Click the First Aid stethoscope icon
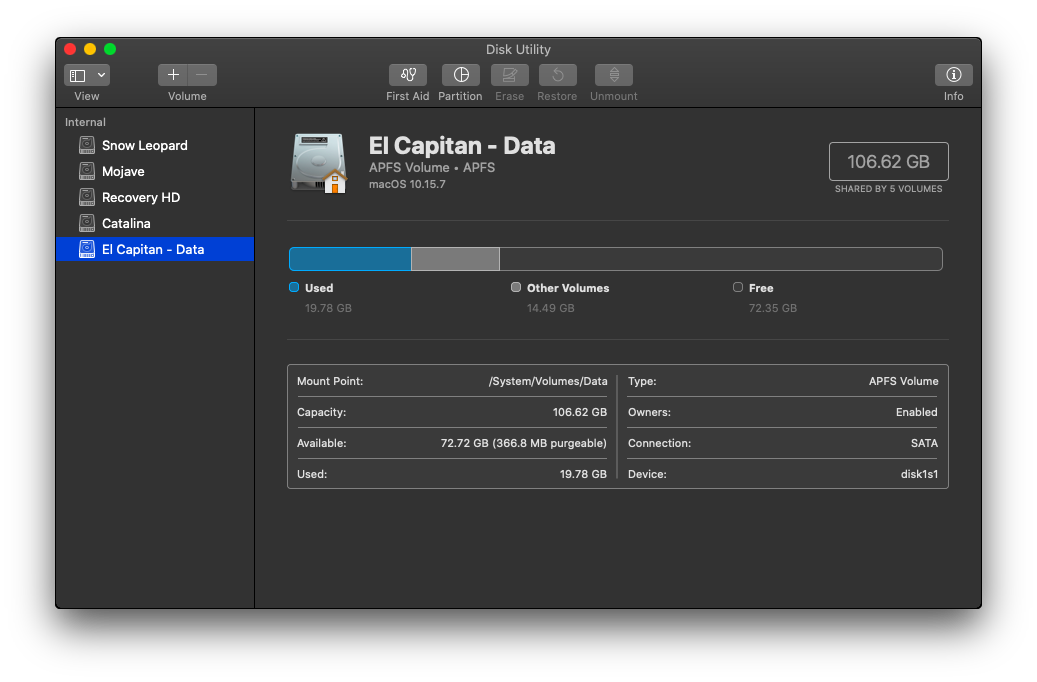The image size is (1037, 682). pyautogui.click(x=407, y=75)
